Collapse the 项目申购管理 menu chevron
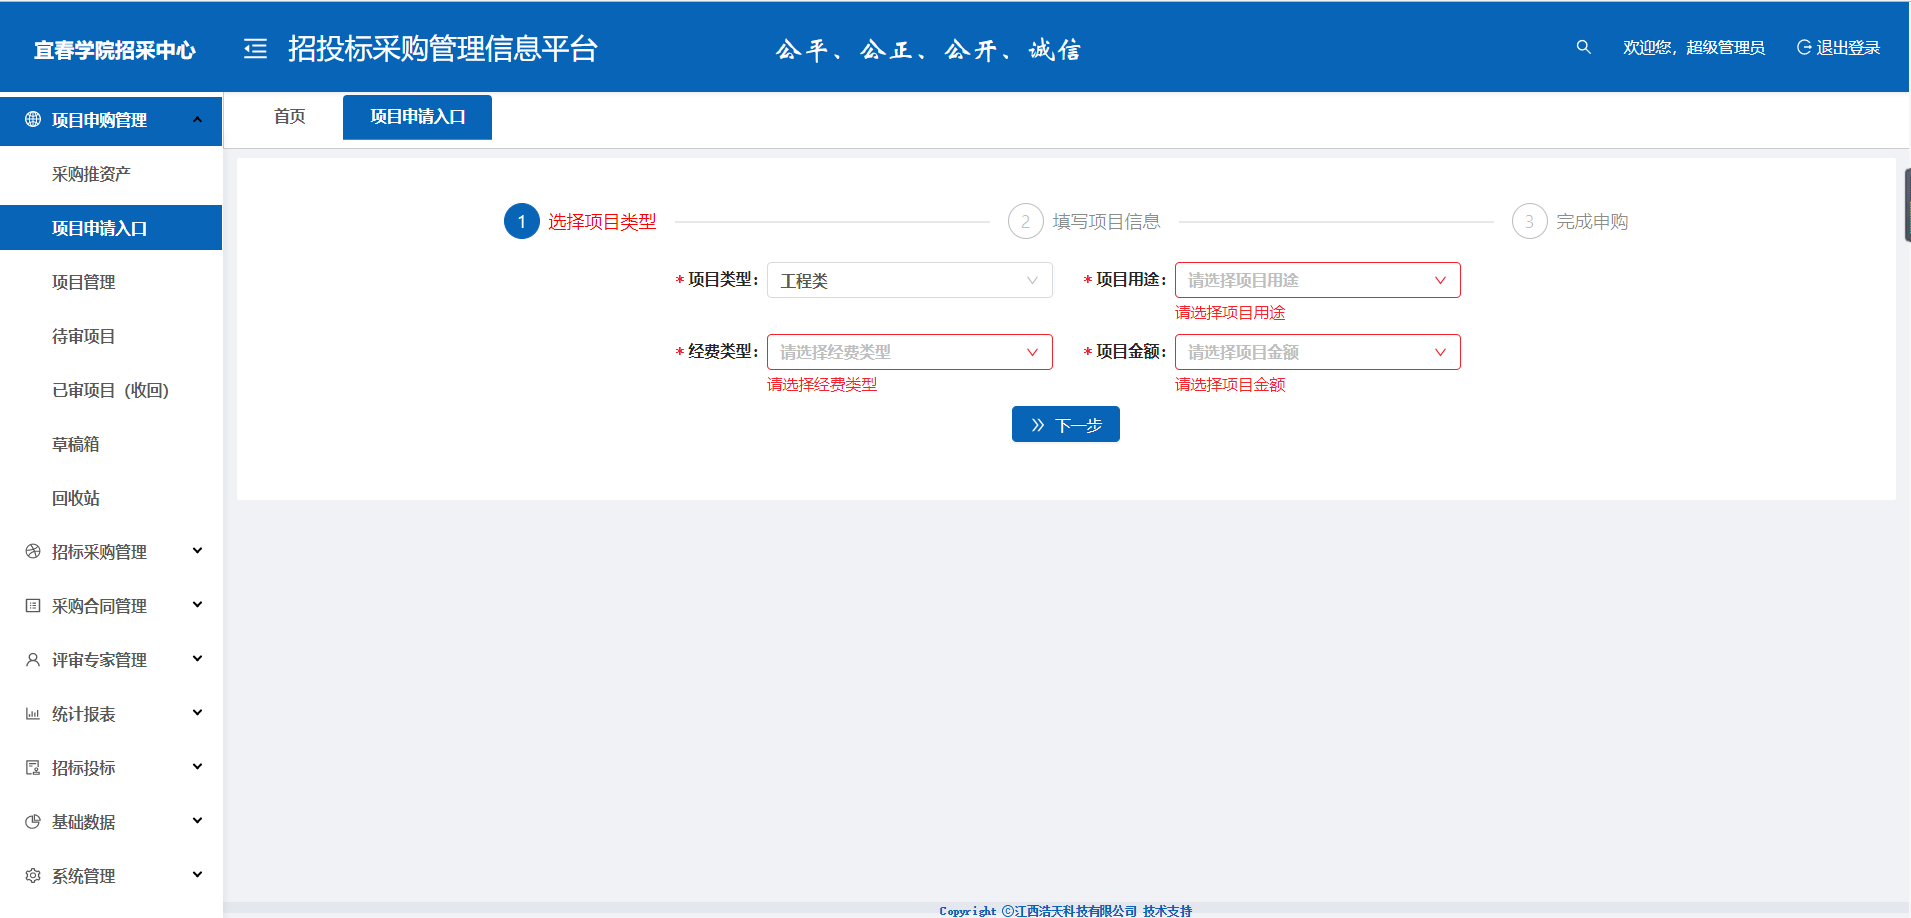The image size is (1911, 918). [x=197, y=120]
